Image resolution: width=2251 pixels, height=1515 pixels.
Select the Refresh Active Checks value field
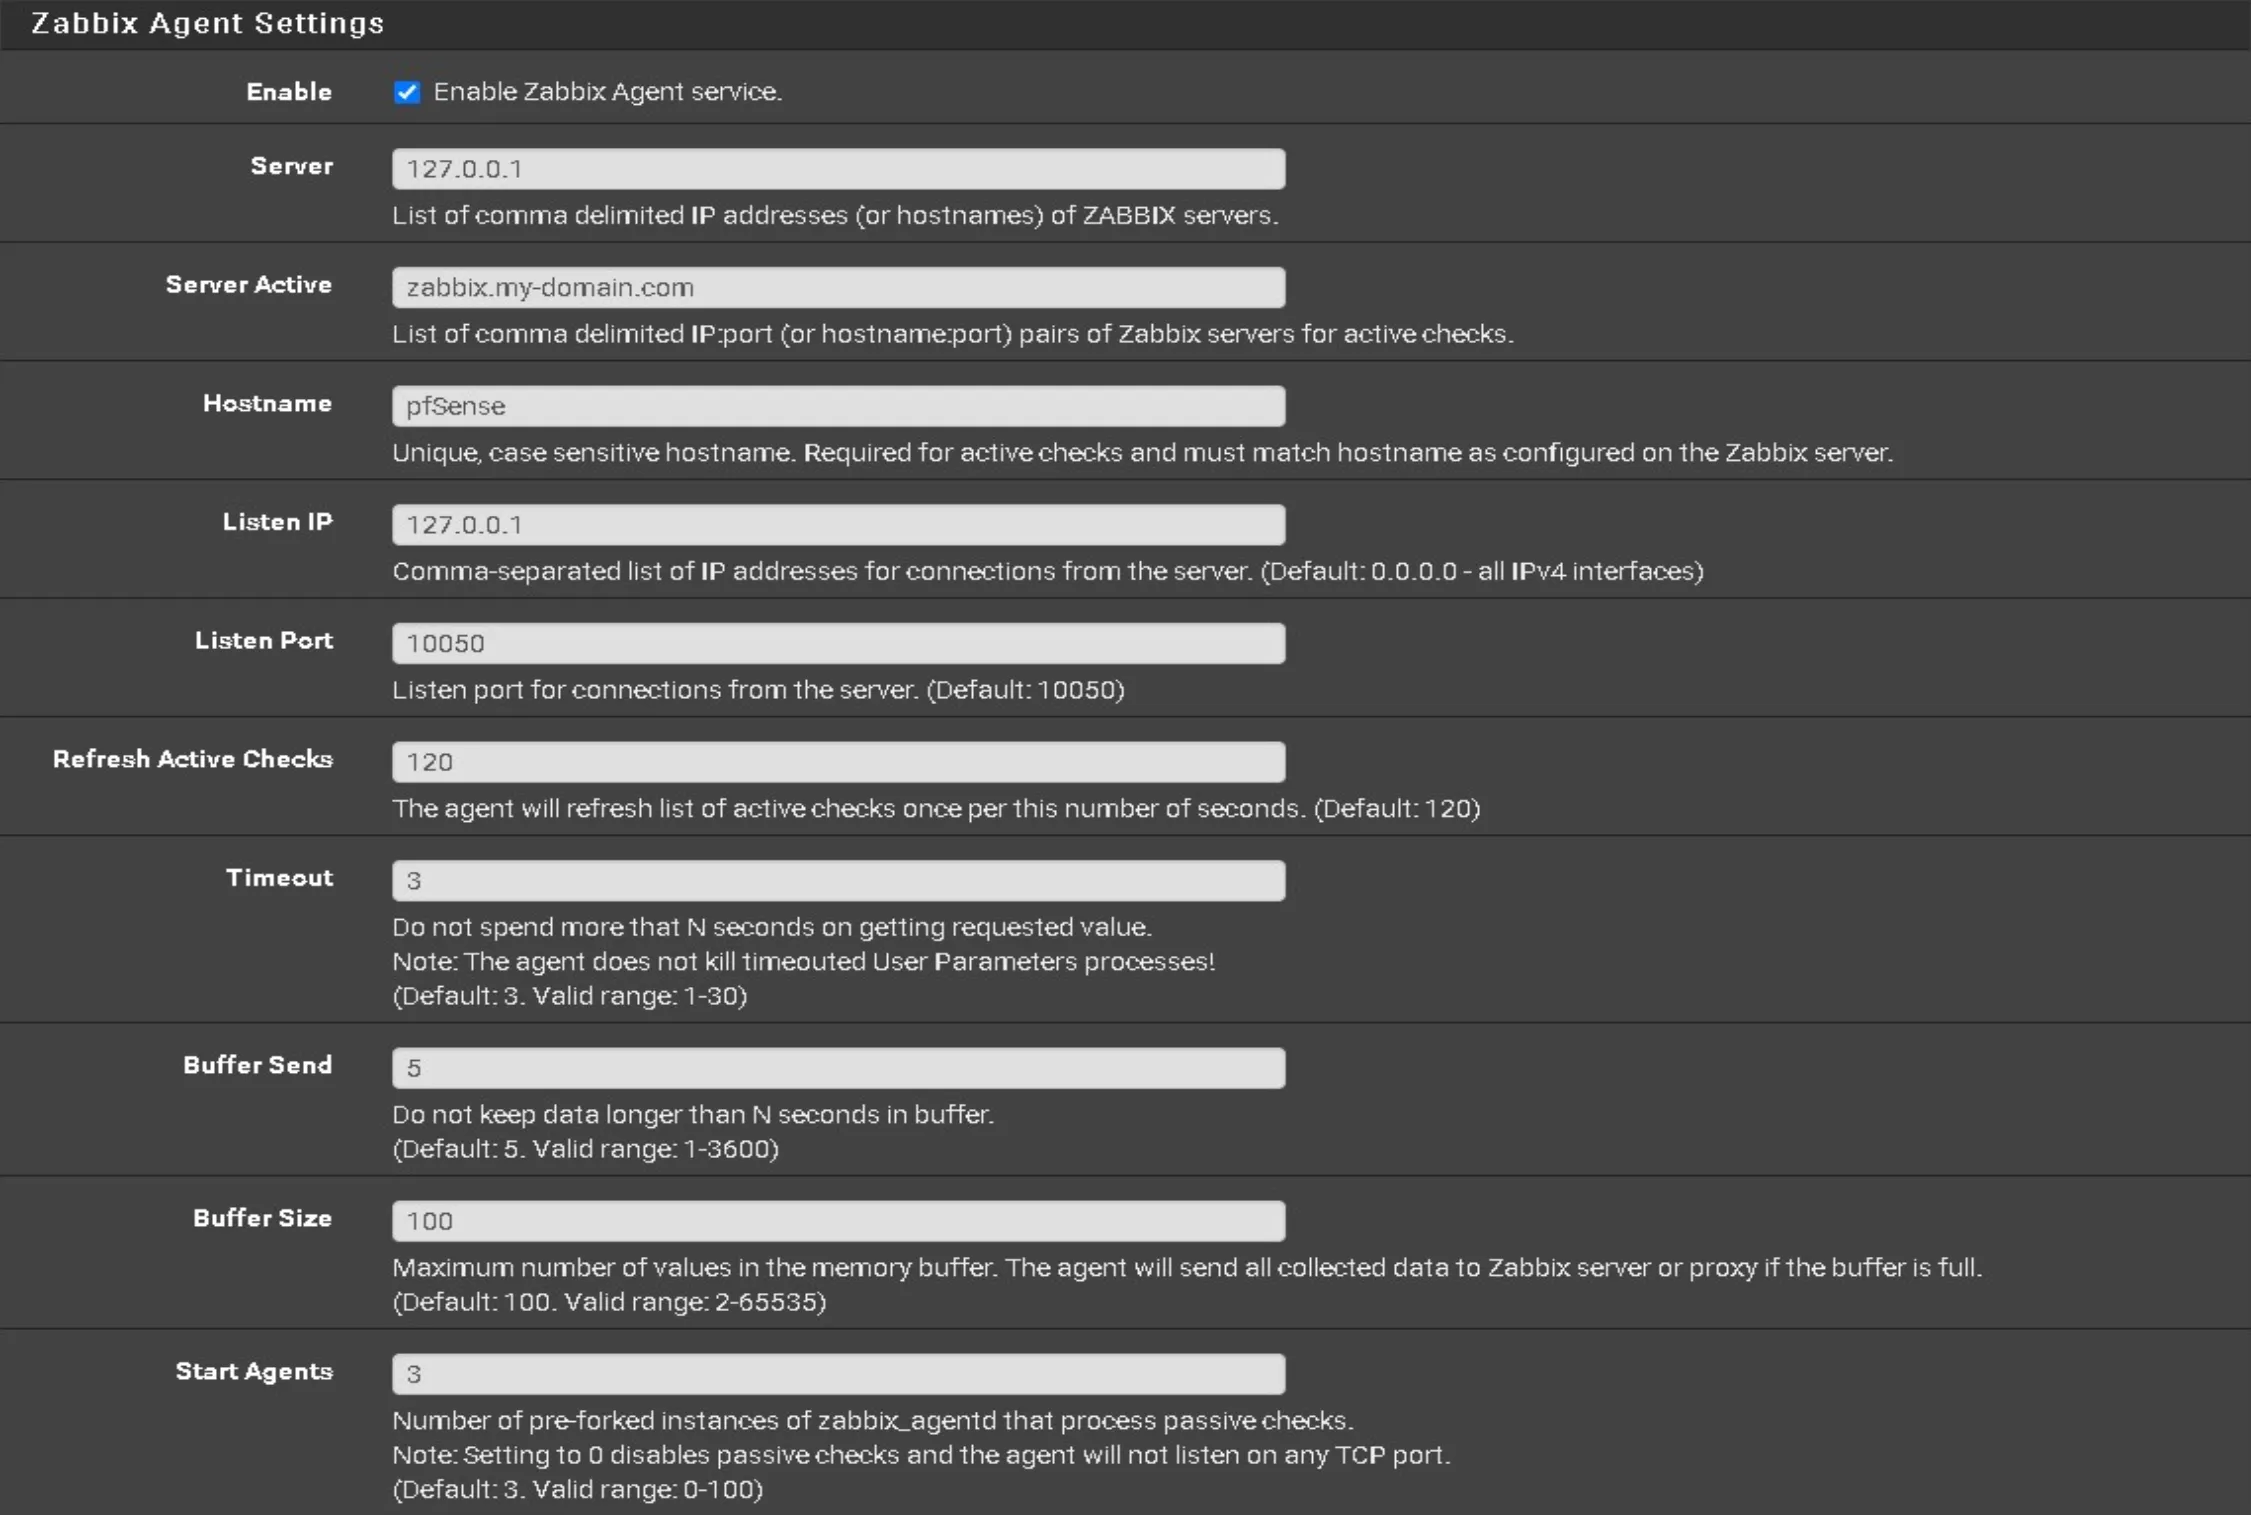838,761
